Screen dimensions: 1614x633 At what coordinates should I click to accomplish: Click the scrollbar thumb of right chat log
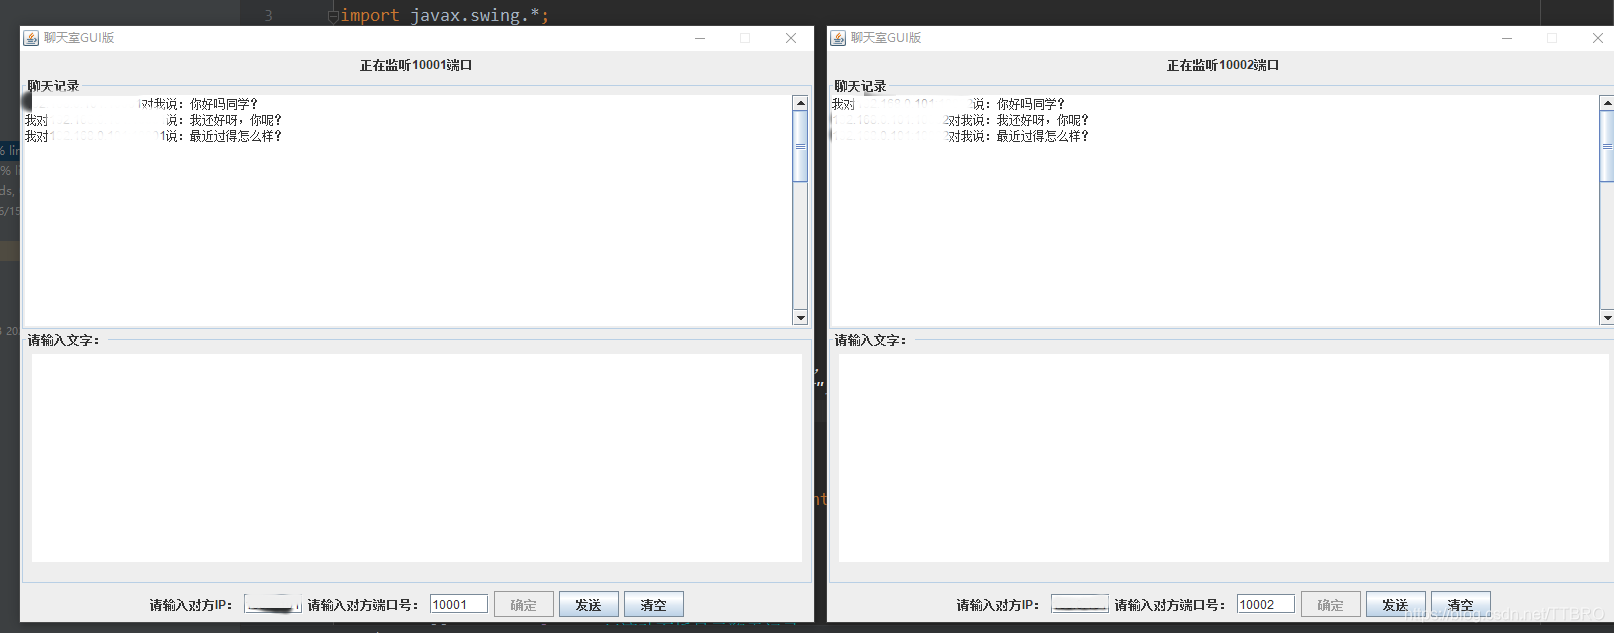point(1607,146)
